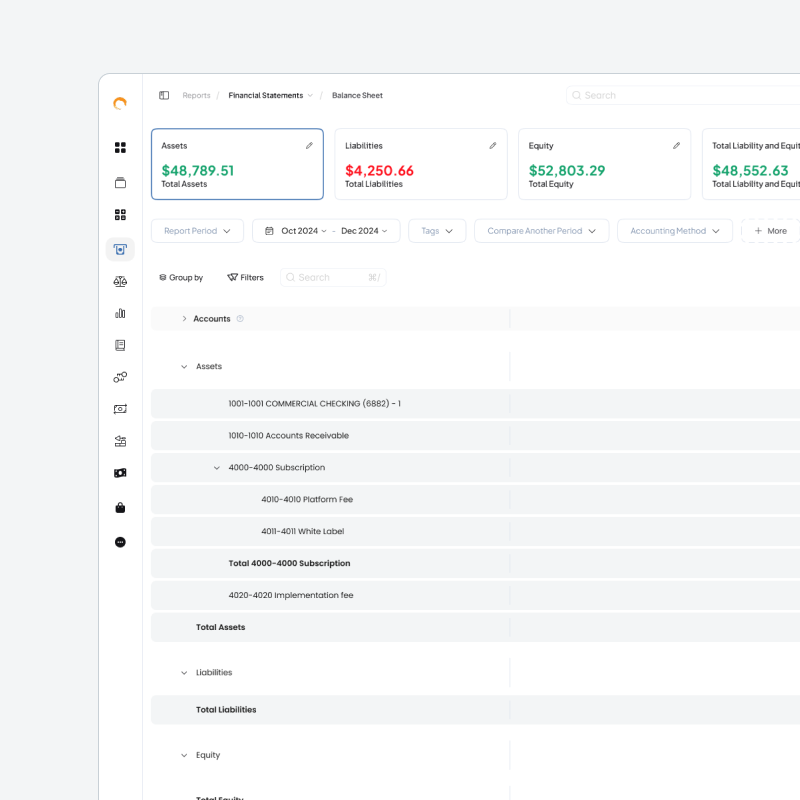Viewport: 800px width, 800px height.
Task: Click the 1001-1001 COMMERCIAL CHECKING (6882) row
Action: coord(476,404)
